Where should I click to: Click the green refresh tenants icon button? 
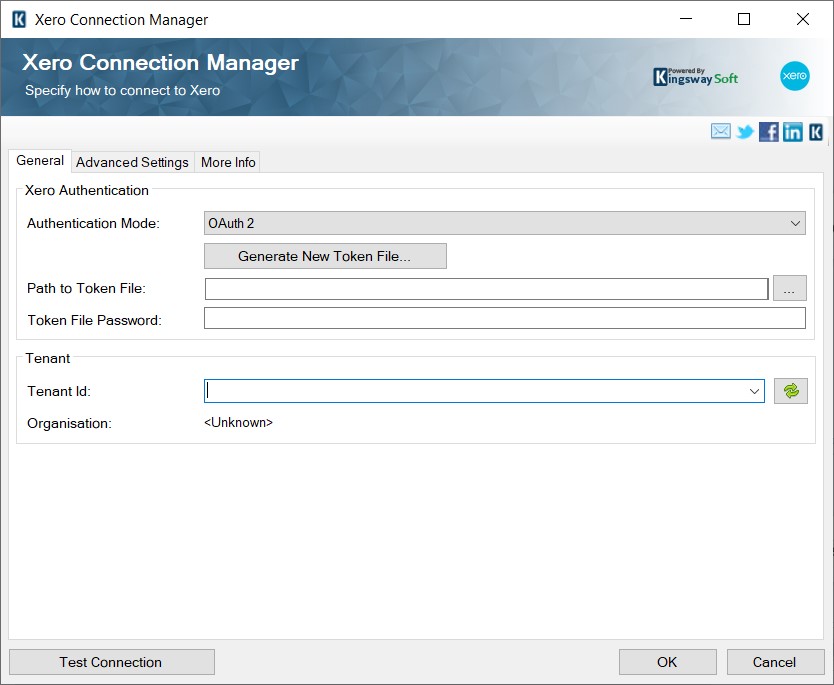(790, 391)
